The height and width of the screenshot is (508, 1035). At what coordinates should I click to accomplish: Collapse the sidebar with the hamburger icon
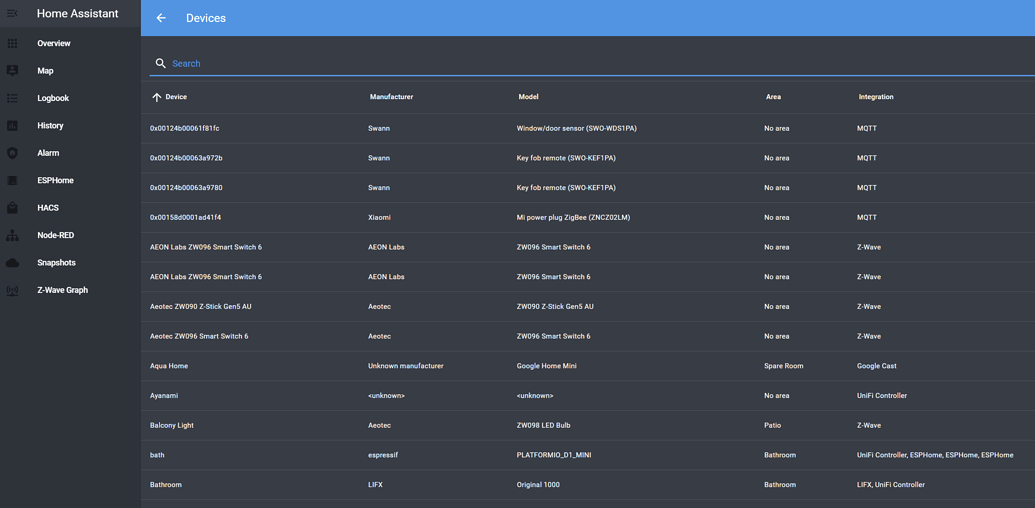12,13
